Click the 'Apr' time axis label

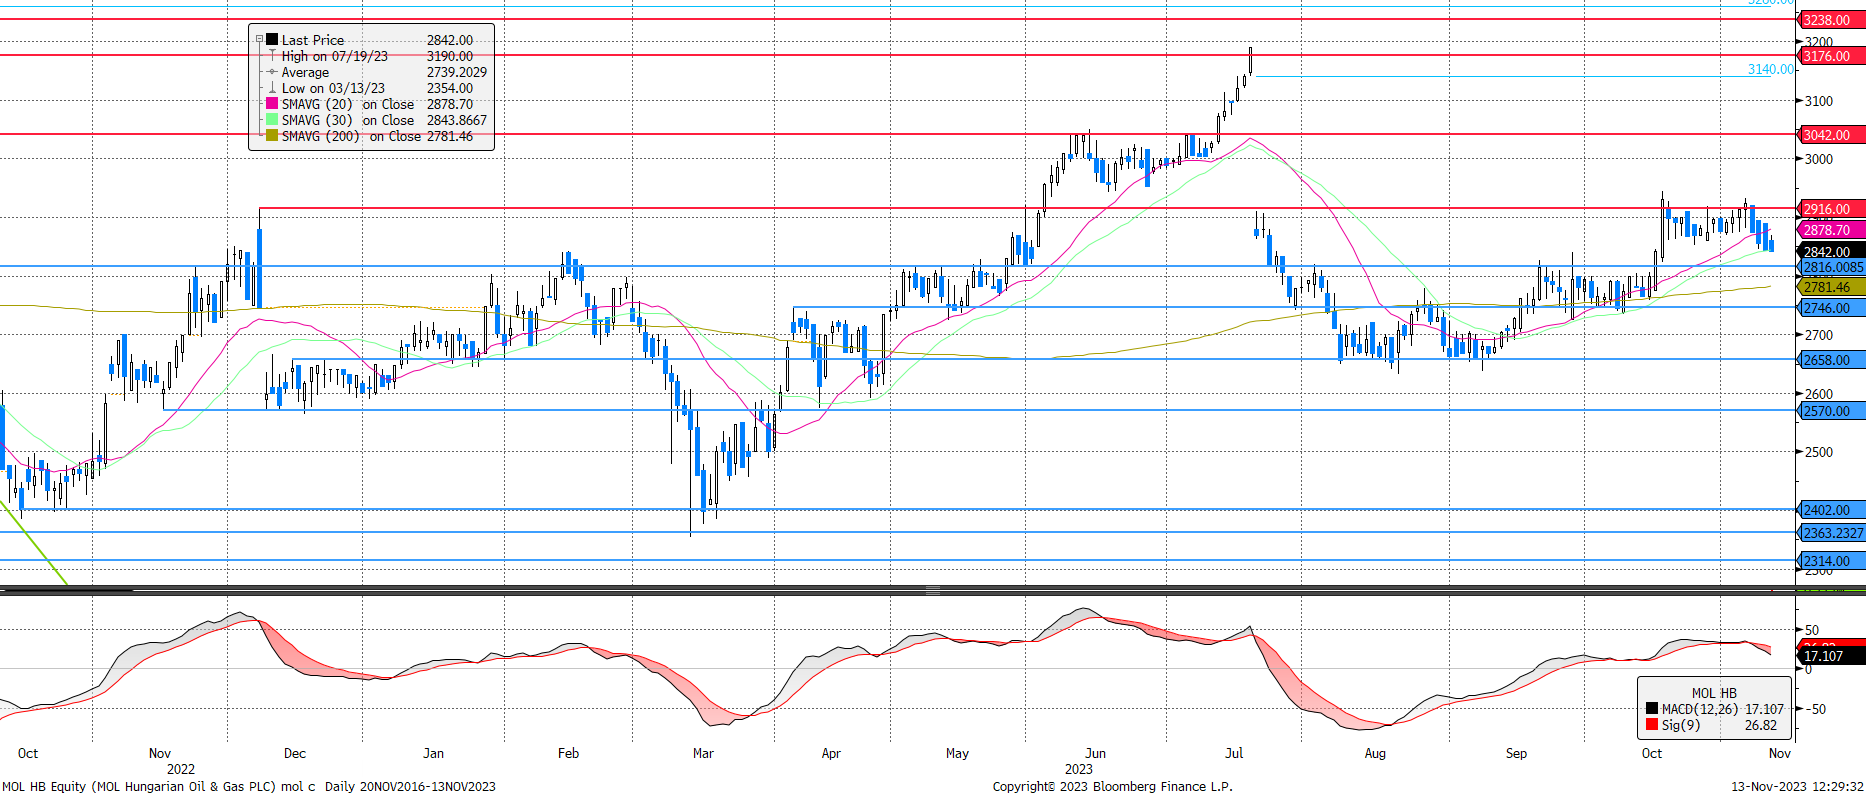(831, 753)
